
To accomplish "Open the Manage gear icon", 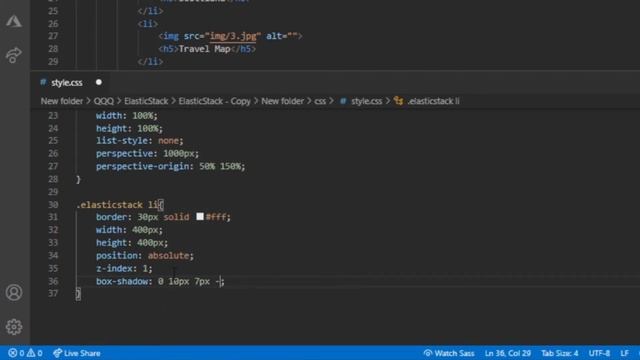I will [x=14, y=327].
